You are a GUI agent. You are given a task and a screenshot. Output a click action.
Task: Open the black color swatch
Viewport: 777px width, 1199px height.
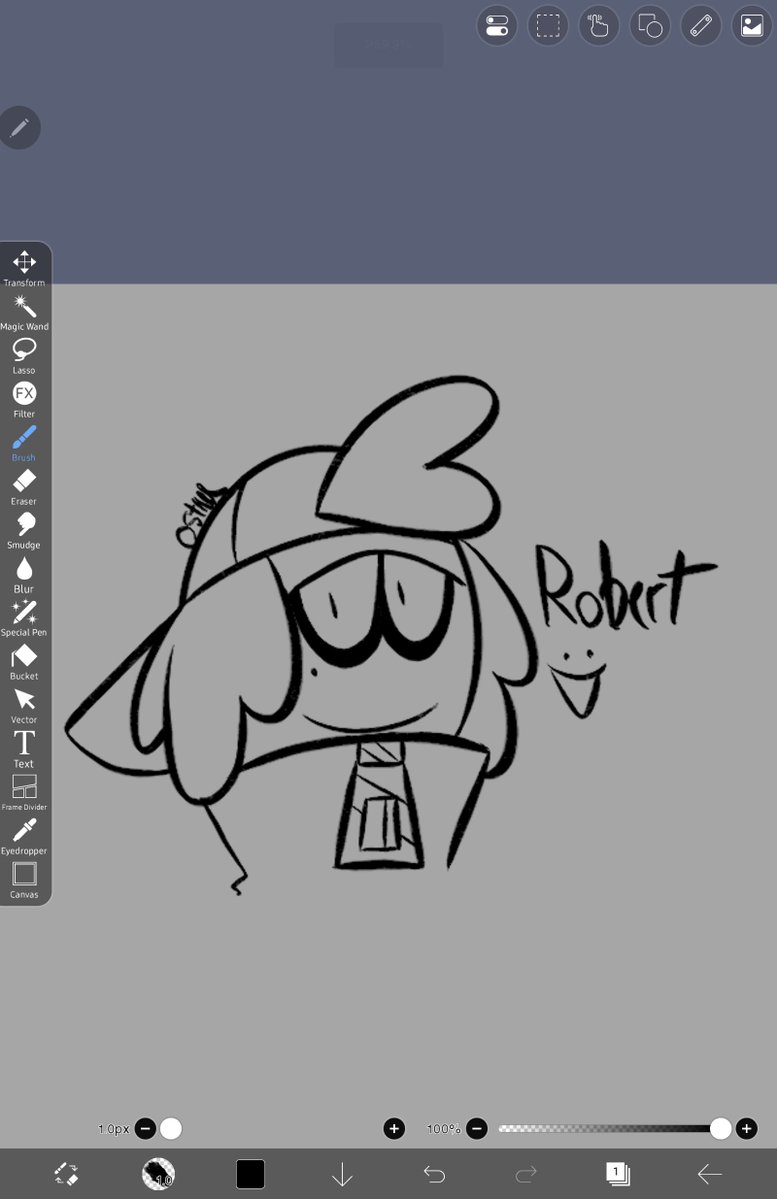250,1174
